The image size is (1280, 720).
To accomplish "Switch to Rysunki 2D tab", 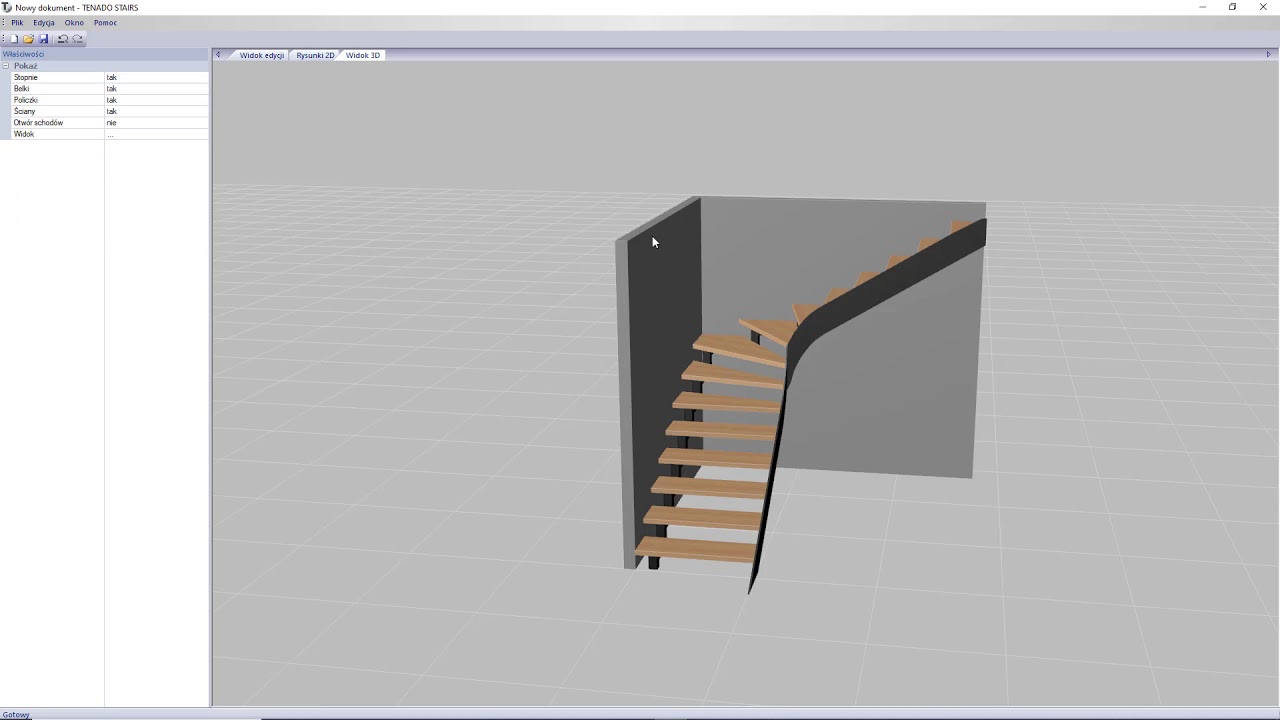I will (x=315, y=55).
